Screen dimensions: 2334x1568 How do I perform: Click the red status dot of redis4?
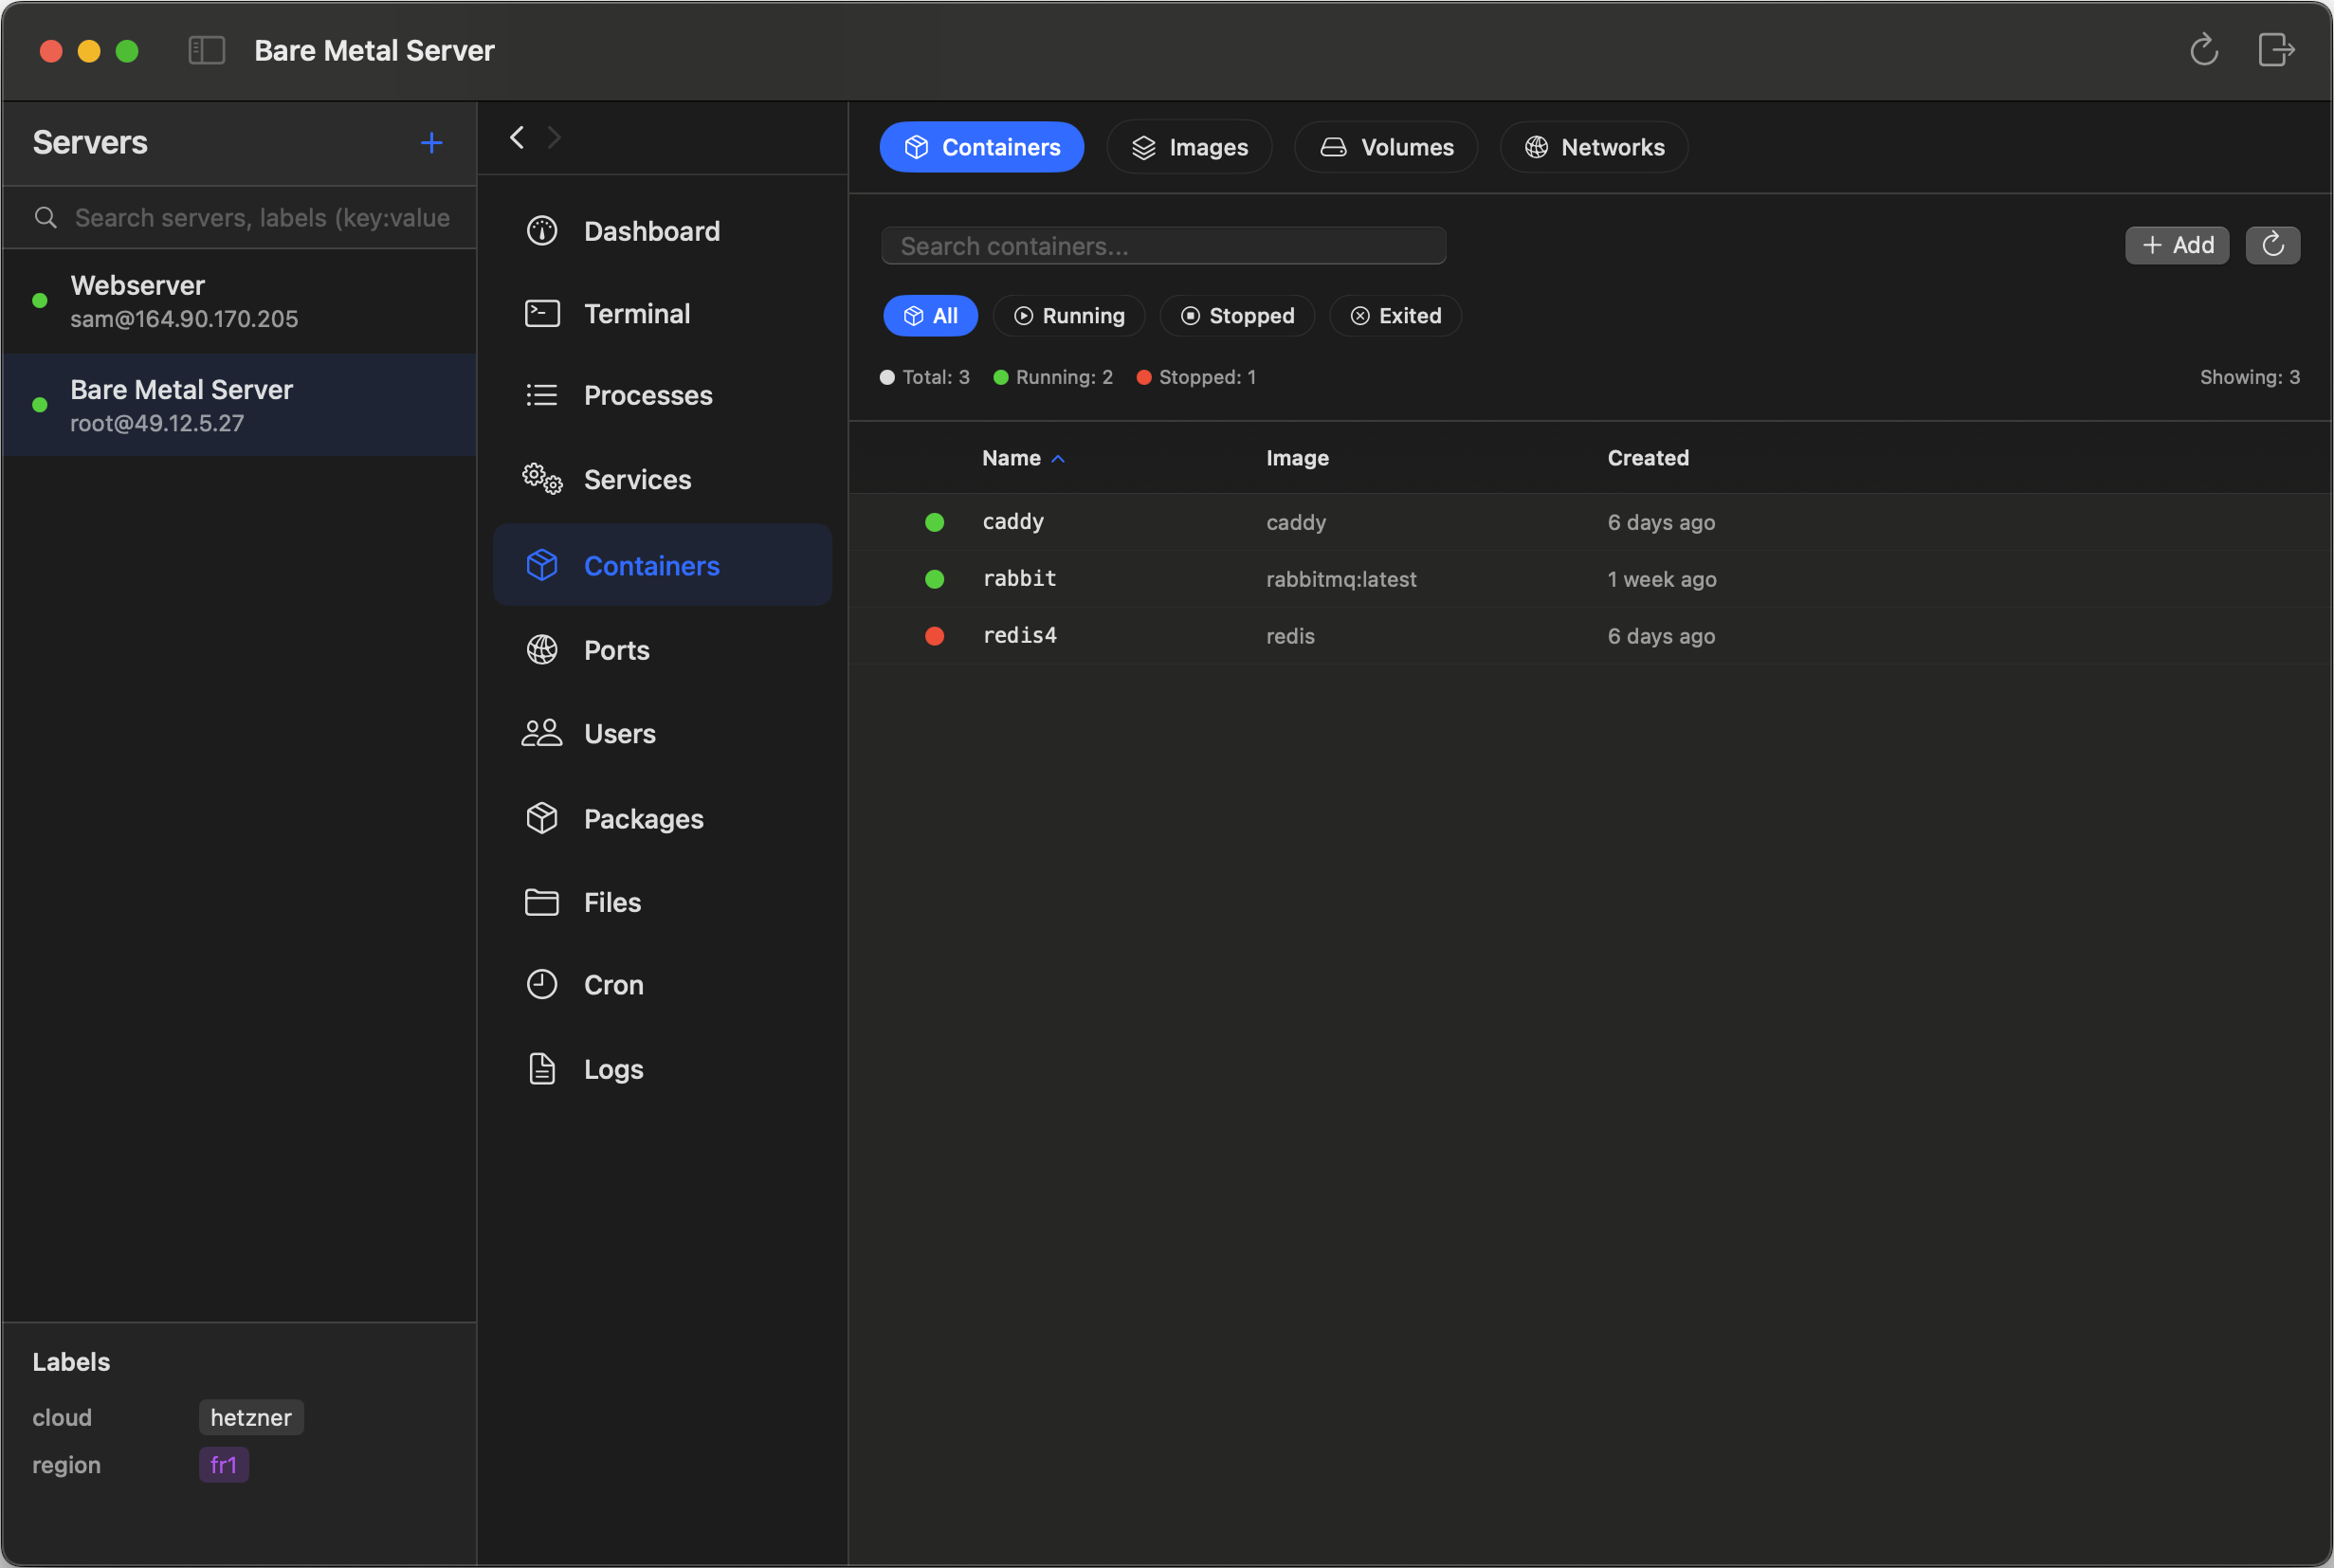pyautogui.click(x=935, y=636)
